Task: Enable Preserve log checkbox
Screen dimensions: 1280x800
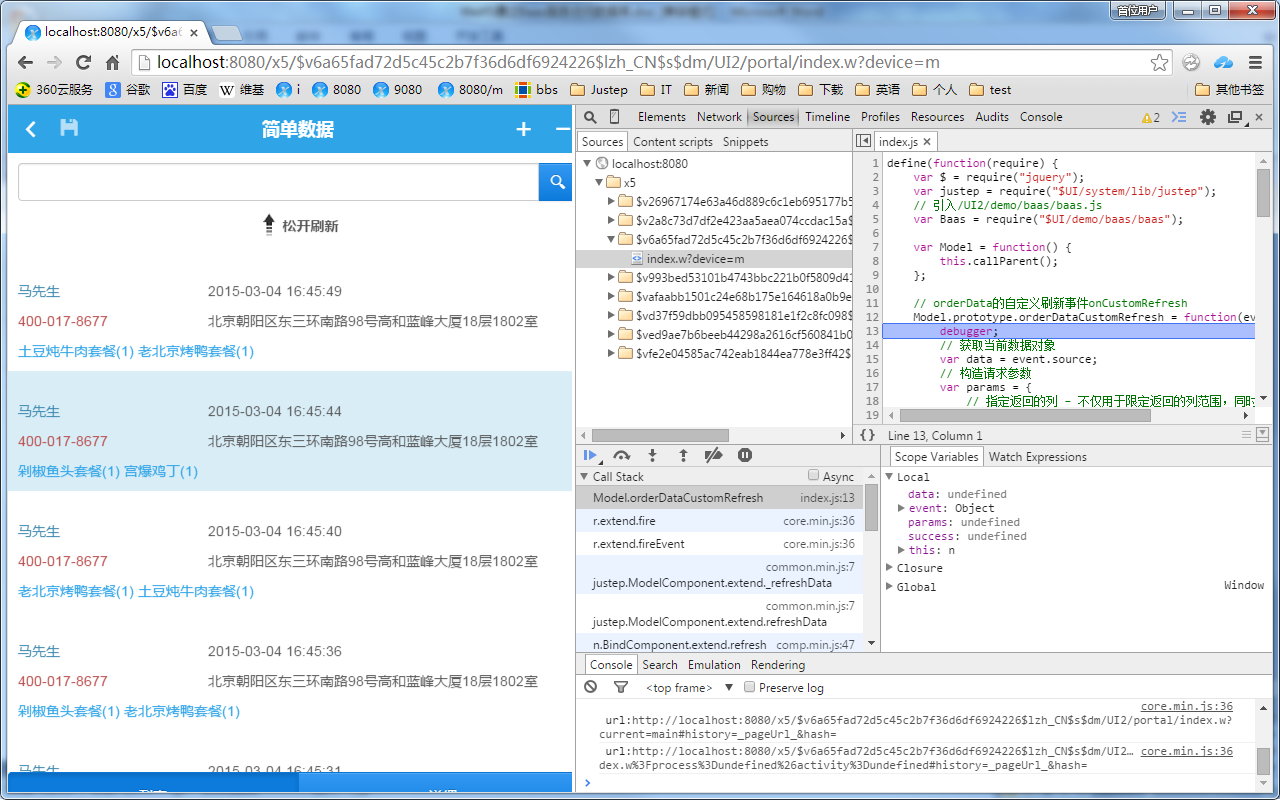Action: tap(749, 687)
